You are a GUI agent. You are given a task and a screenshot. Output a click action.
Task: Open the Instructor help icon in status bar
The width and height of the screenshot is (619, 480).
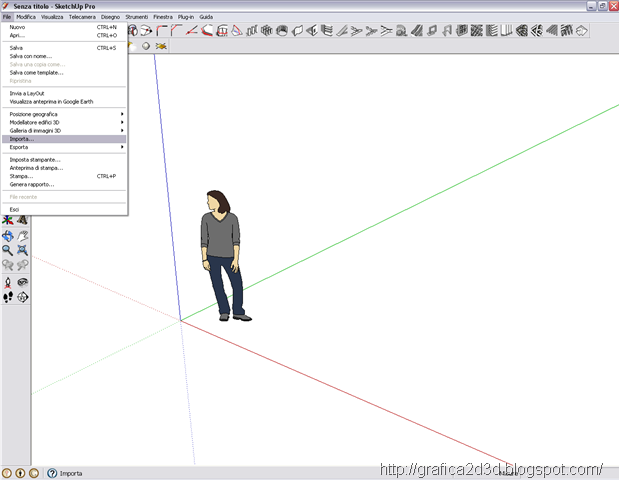click(x=52, y=473)
